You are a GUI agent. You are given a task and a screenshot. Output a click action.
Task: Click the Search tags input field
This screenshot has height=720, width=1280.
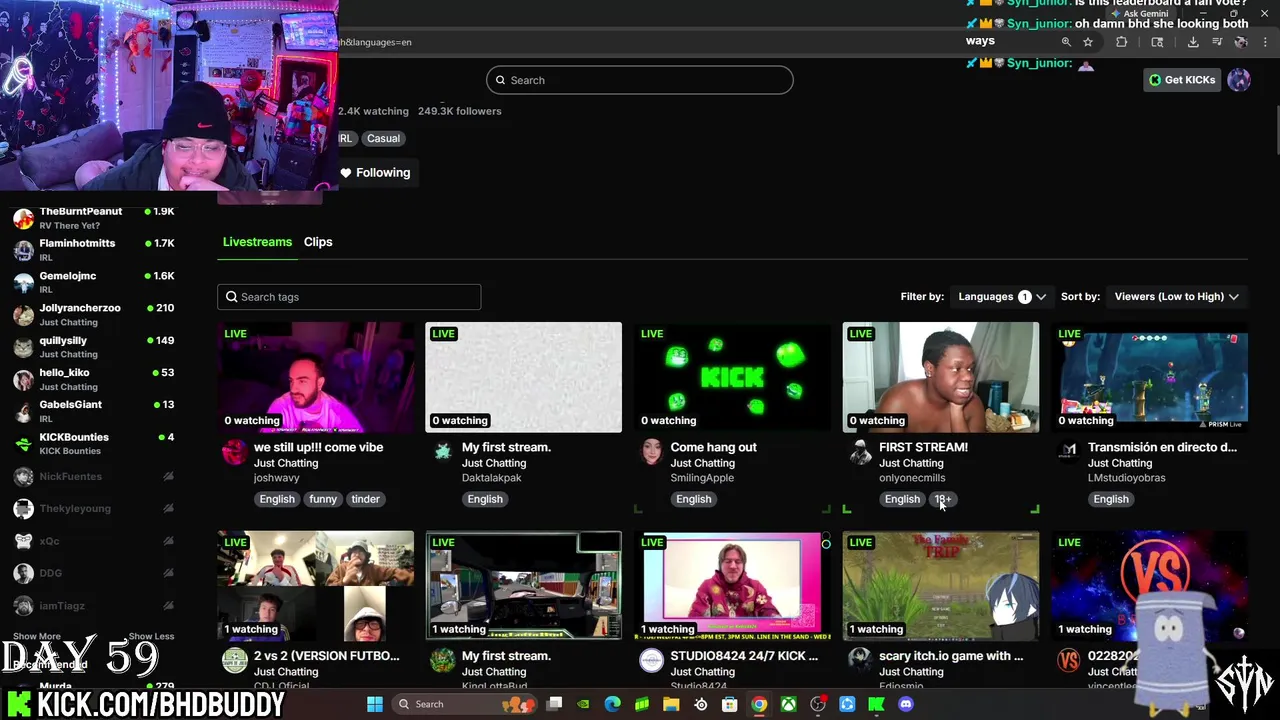click(349, 297)
